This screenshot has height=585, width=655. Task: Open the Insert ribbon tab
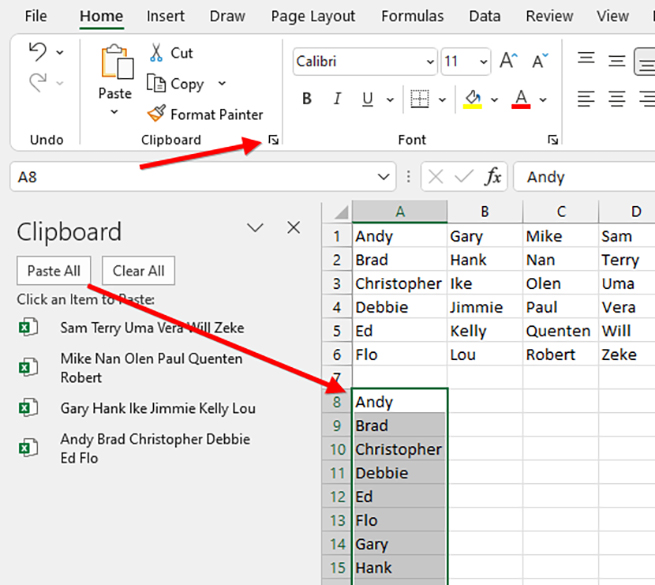[165, 16]
